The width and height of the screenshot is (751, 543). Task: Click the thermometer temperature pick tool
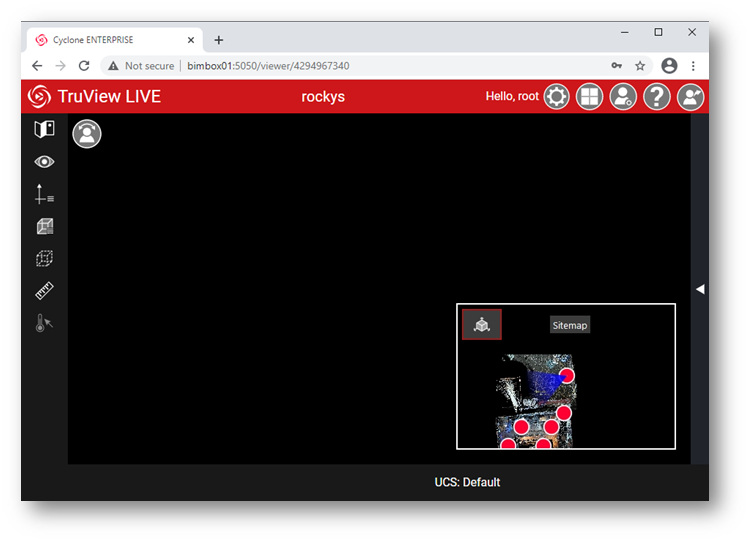coord(44,323)
